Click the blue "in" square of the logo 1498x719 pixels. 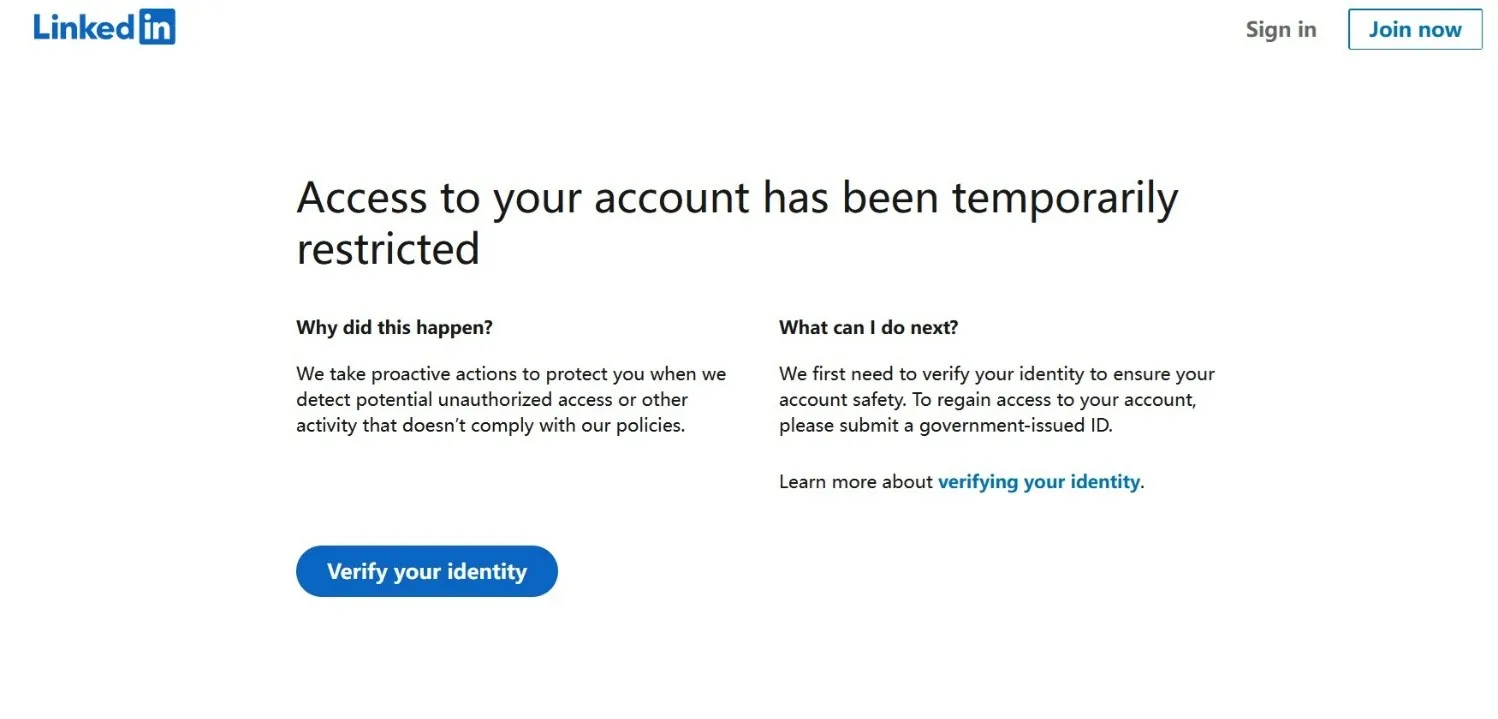(157, 27)
